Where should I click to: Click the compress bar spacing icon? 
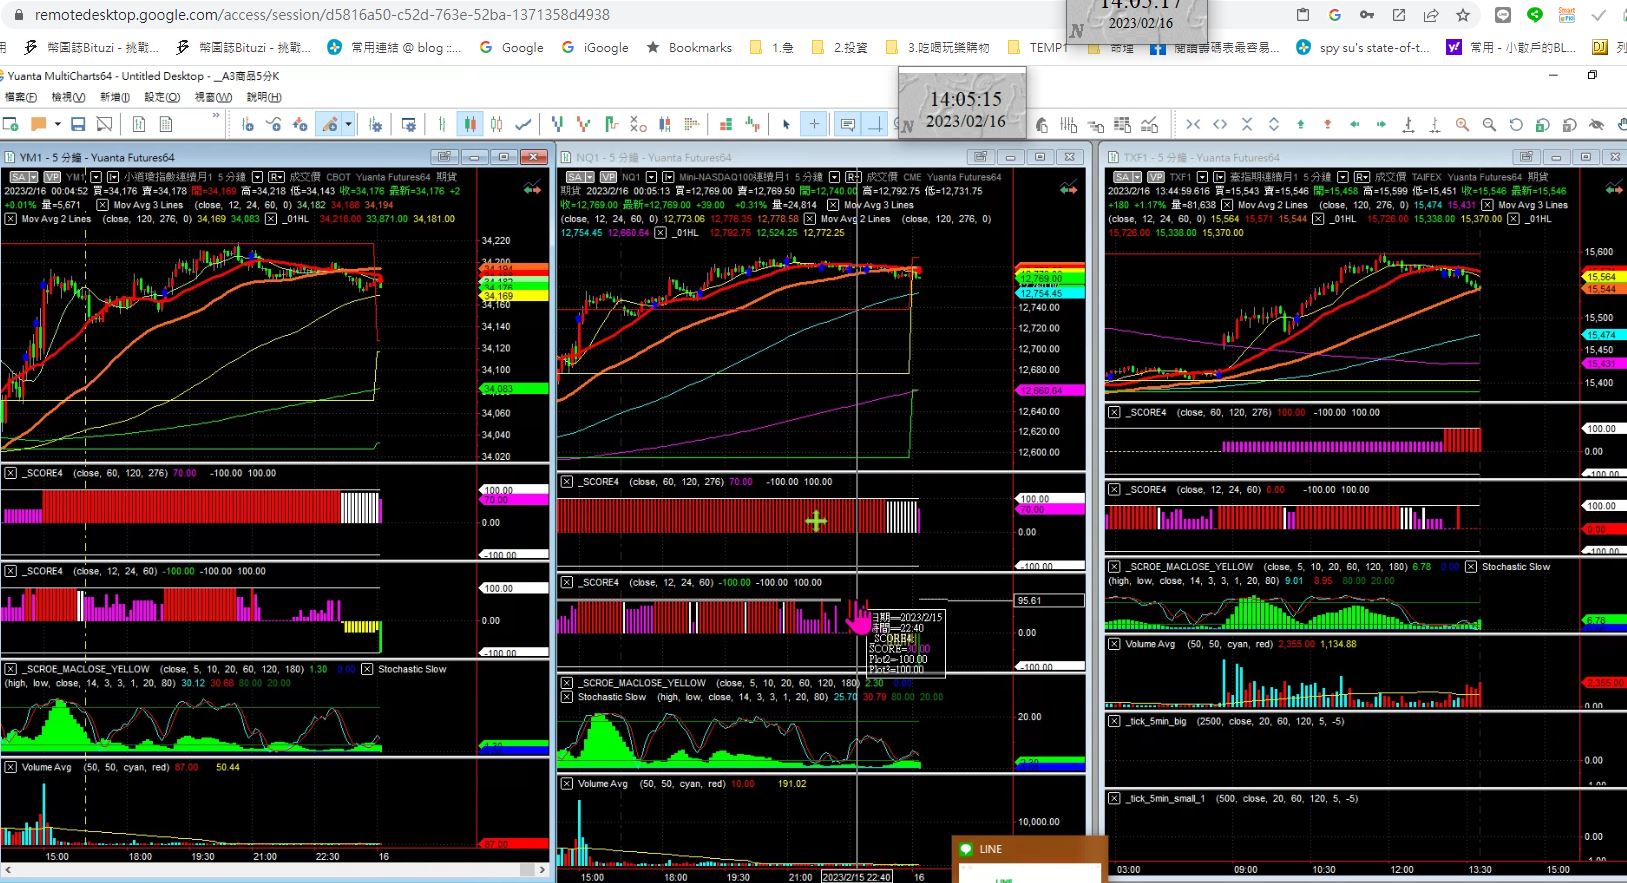[1193, 124]
